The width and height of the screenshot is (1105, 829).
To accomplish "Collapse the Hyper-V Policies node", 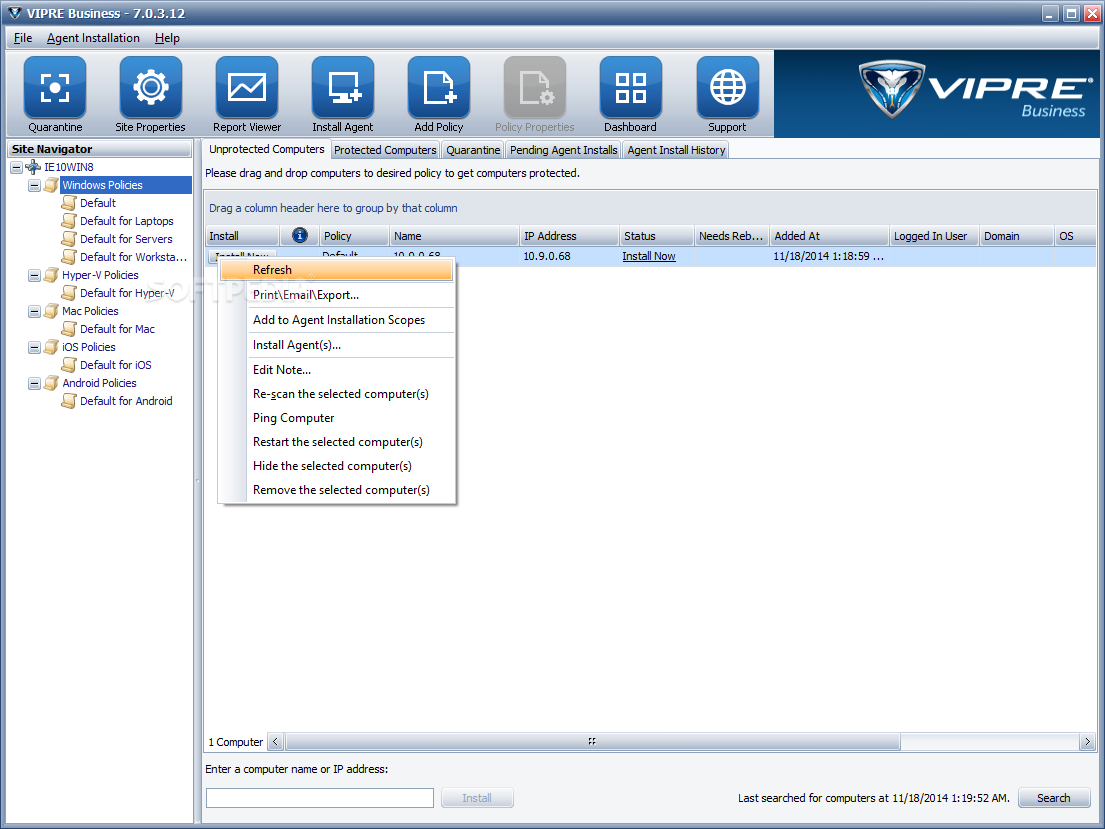I will 34,276.
